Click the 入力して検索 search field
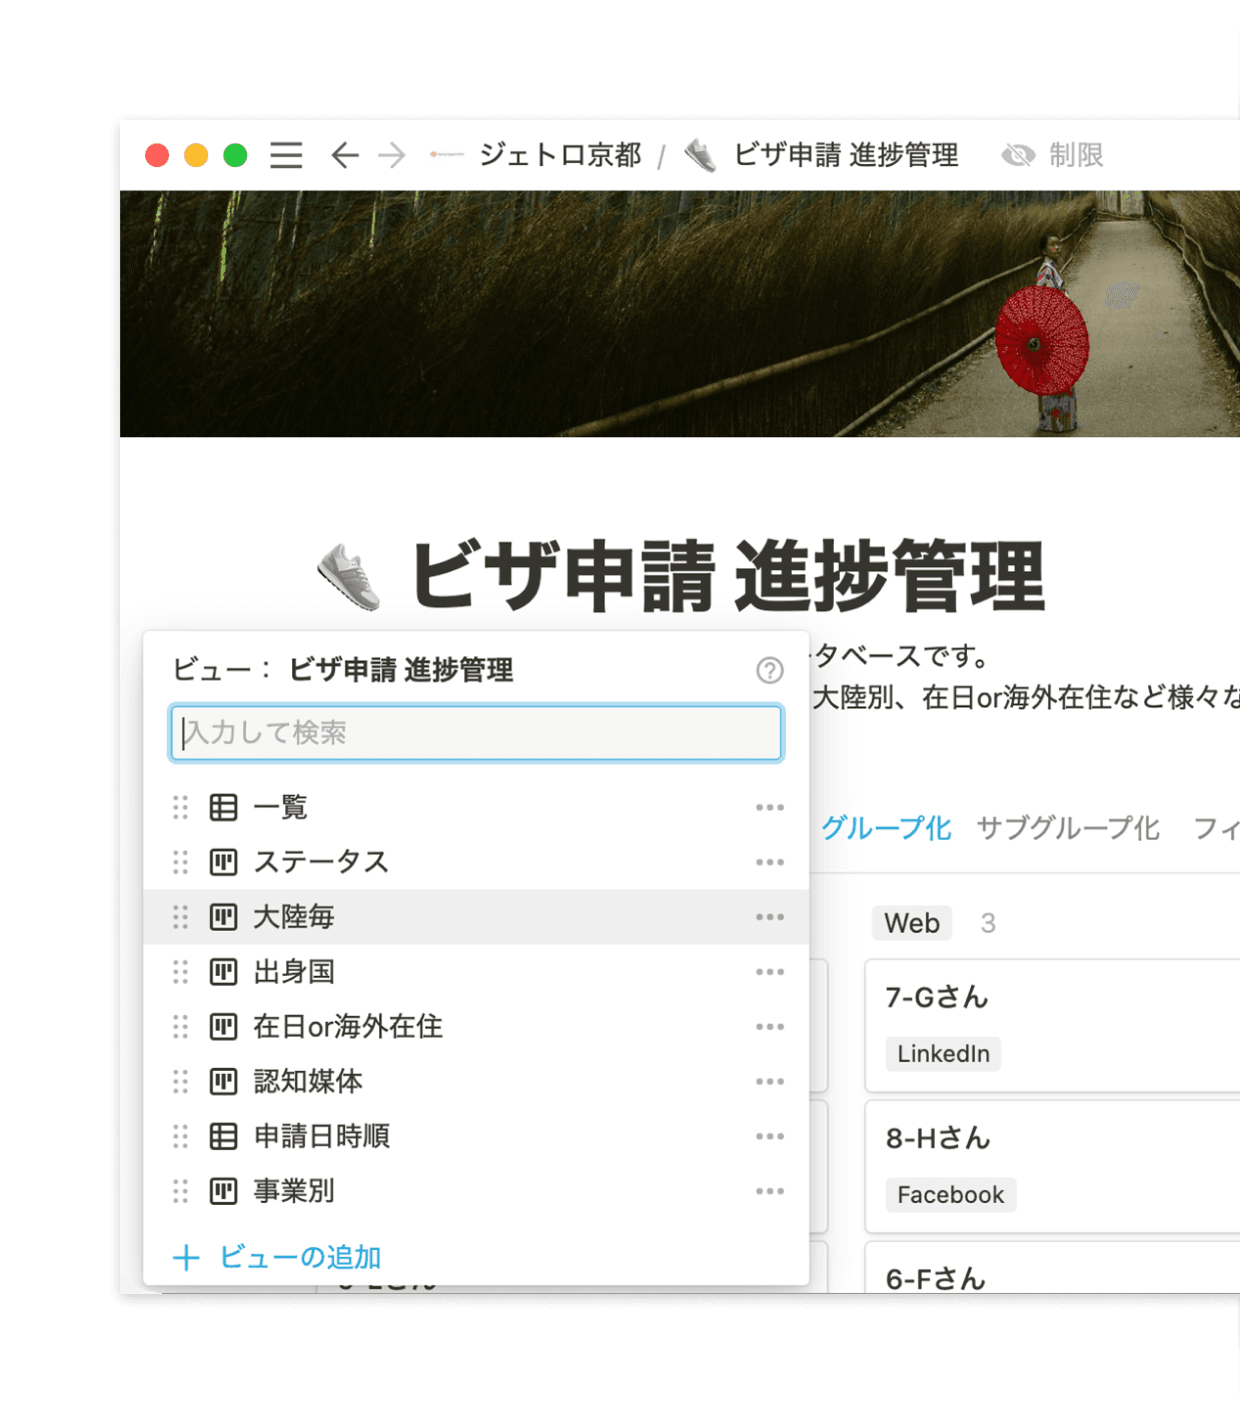 click(x=476, y=733)
